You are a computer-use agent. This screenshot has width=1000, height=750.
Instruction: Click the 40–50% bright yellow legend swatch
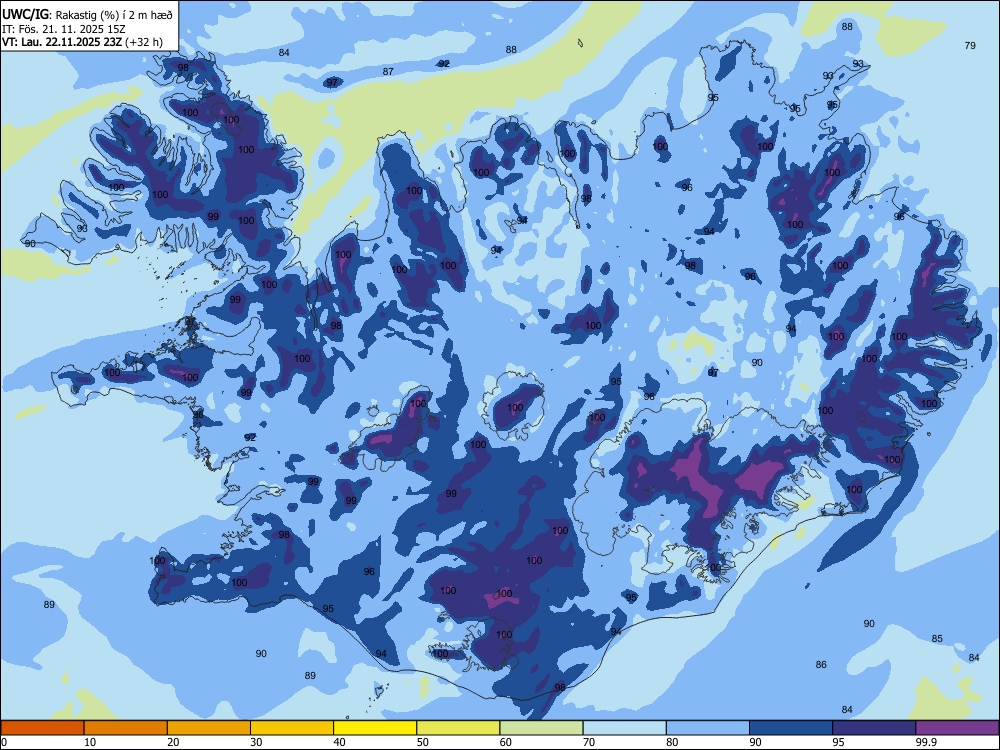375,728
